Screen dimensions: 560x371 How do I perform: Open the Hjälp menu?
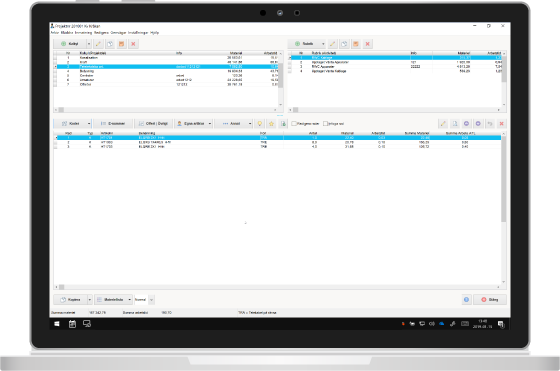154,32
